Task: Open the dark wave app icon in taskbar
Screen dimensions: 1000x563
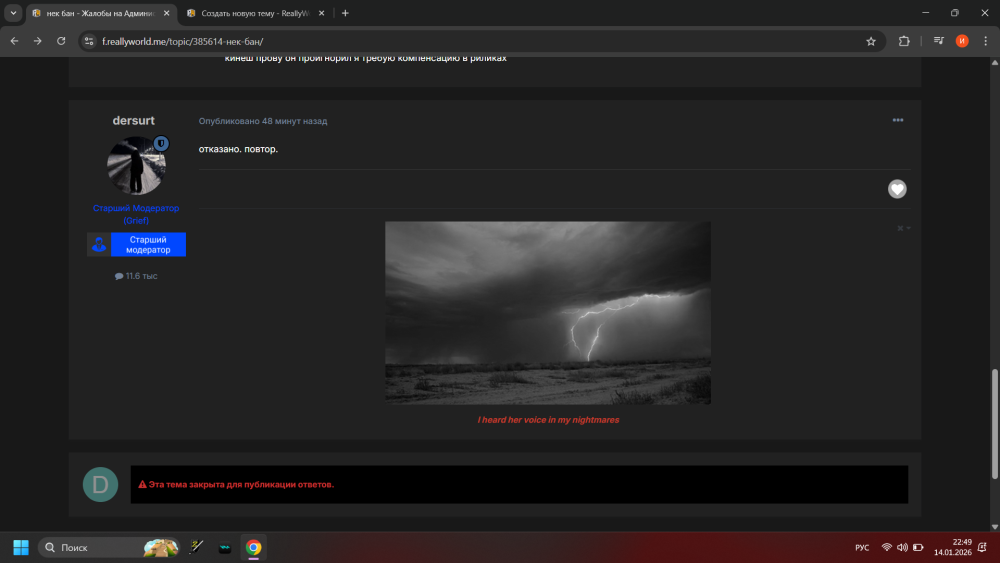Action: (224, 548)
